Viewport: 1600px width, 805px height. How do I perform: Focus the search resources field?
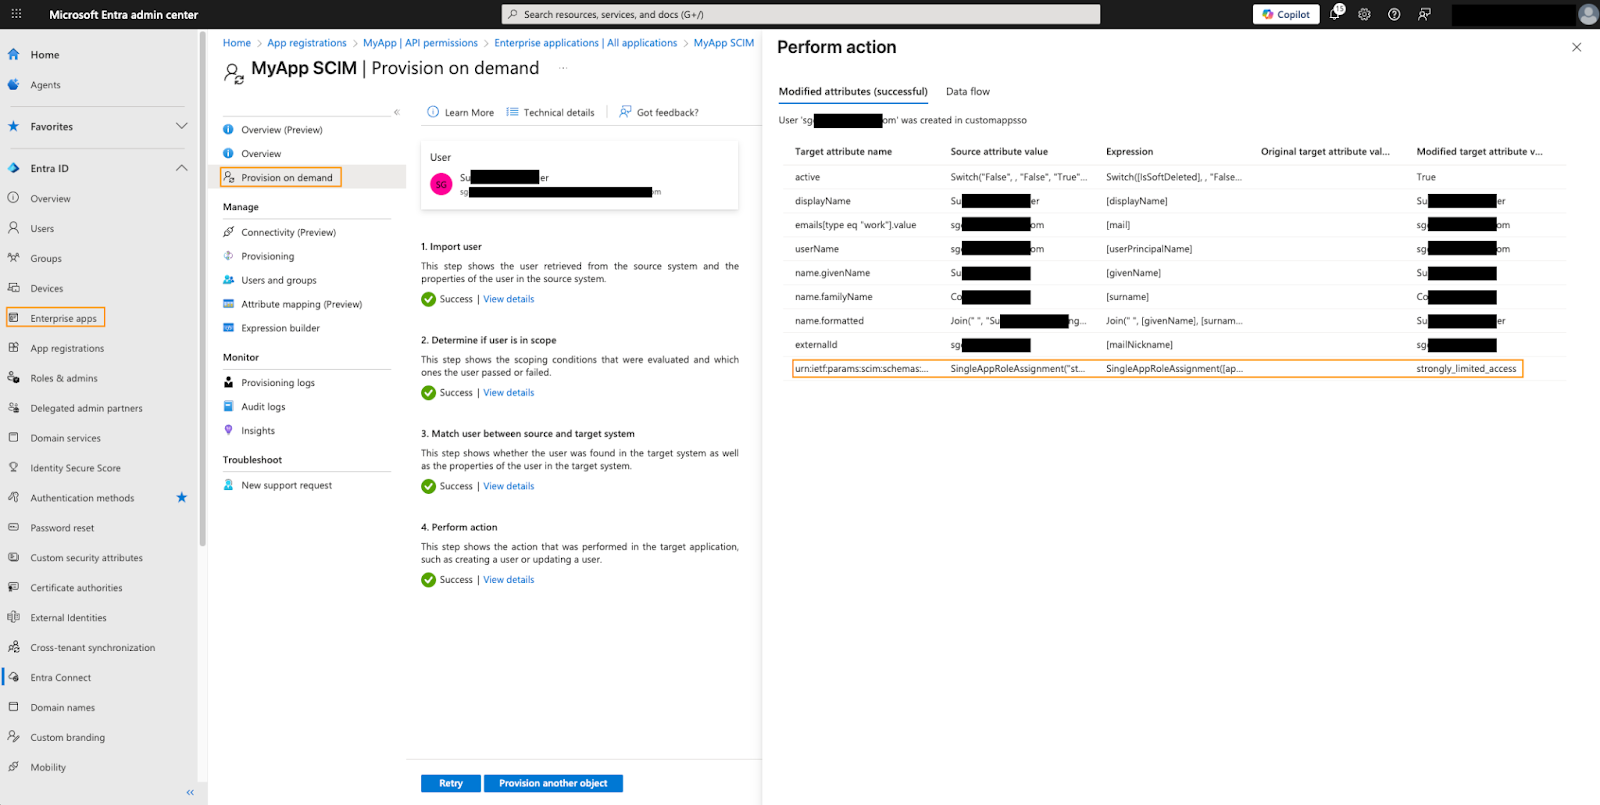(800, 14)
